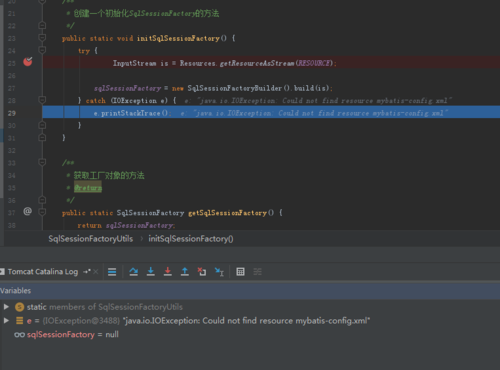Click 'return sqlSessionFactory' on line 38
500x370 pixels.
point(126,225)
